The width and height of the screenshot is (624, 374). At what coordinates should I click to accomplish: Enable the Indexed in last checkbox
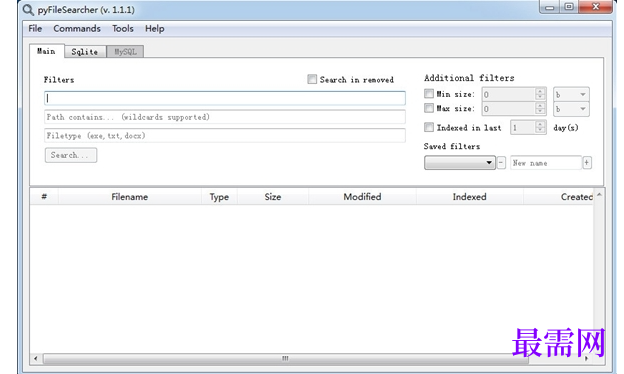(x=429, y=127)
